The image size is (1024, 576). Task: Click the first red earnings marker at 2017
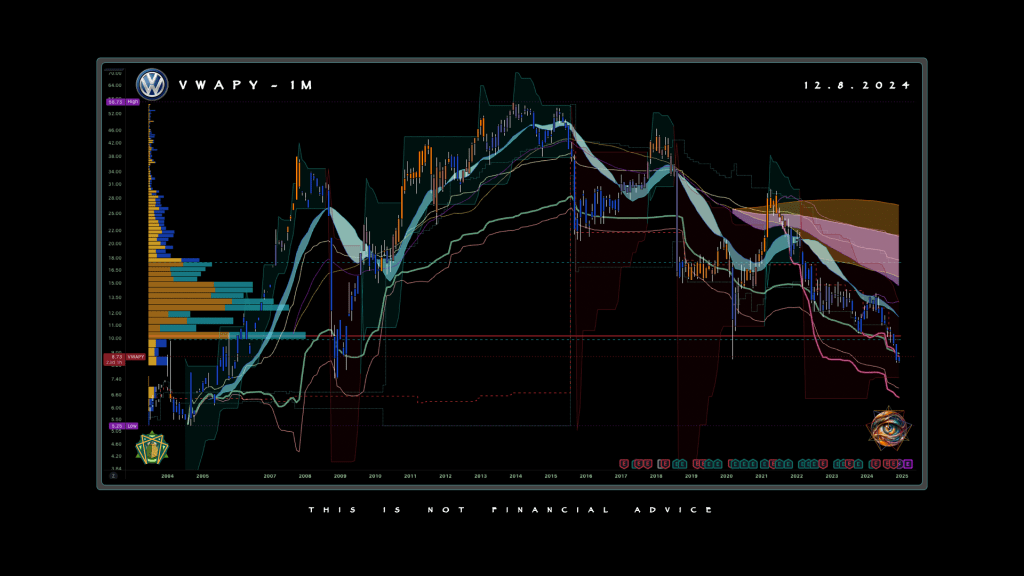[625, 464]
